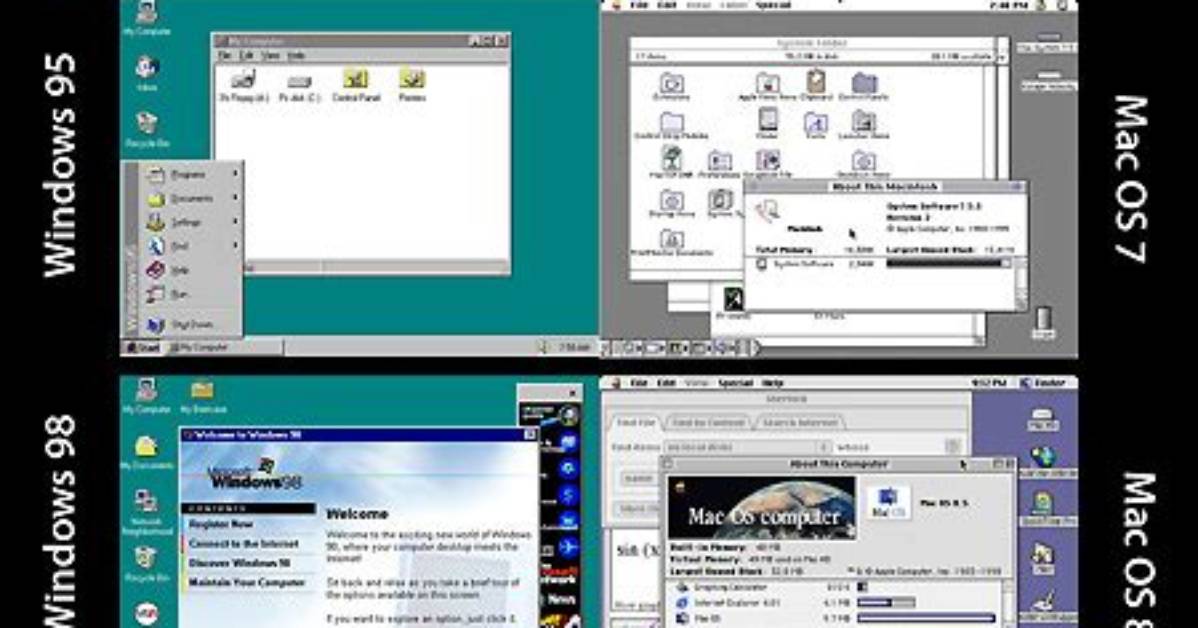
Task: Expand Settings submenu in Start menu
Action: (x=192, y=222)
